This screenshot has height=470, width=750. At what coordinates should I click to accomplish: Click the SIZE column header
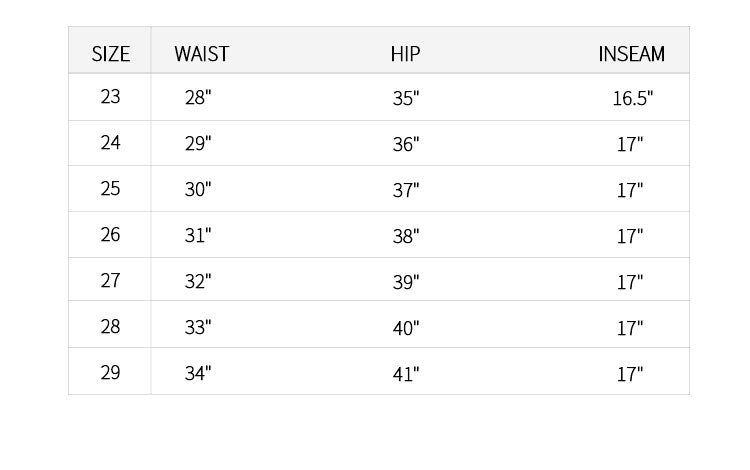111,54
